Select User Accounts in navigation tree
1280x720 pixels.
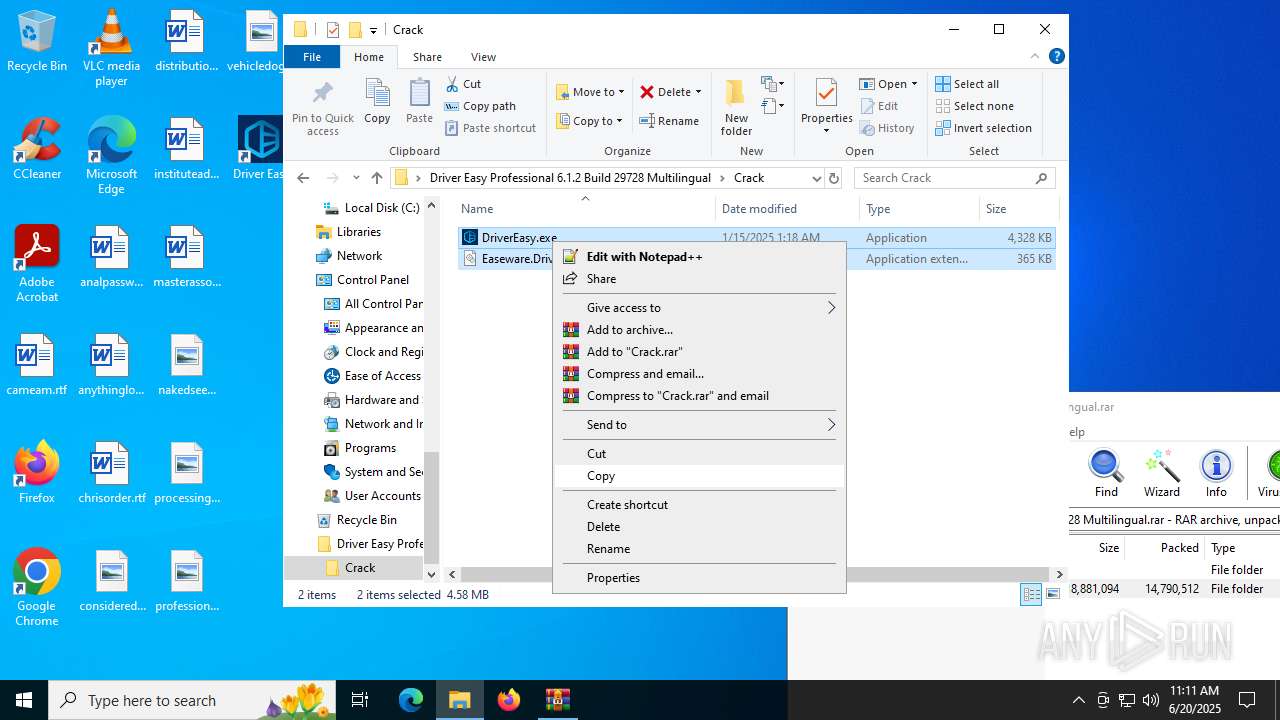tap(382, 496)
